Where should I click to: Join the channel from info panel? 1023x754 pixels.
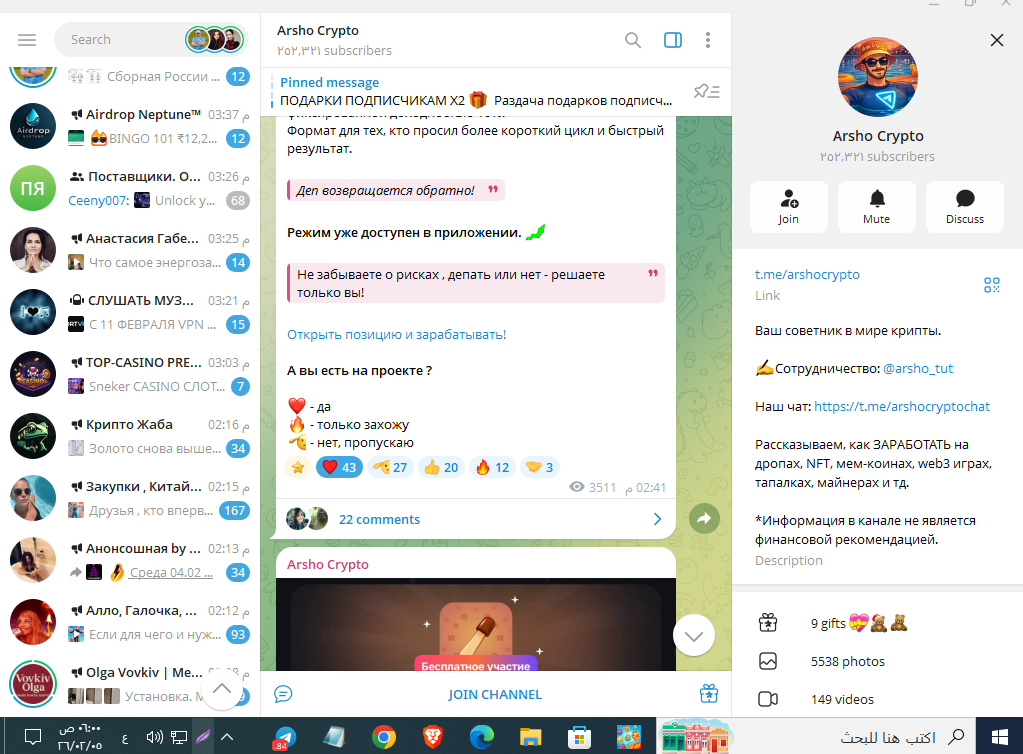pyautogui.click(x=789, y=207)
